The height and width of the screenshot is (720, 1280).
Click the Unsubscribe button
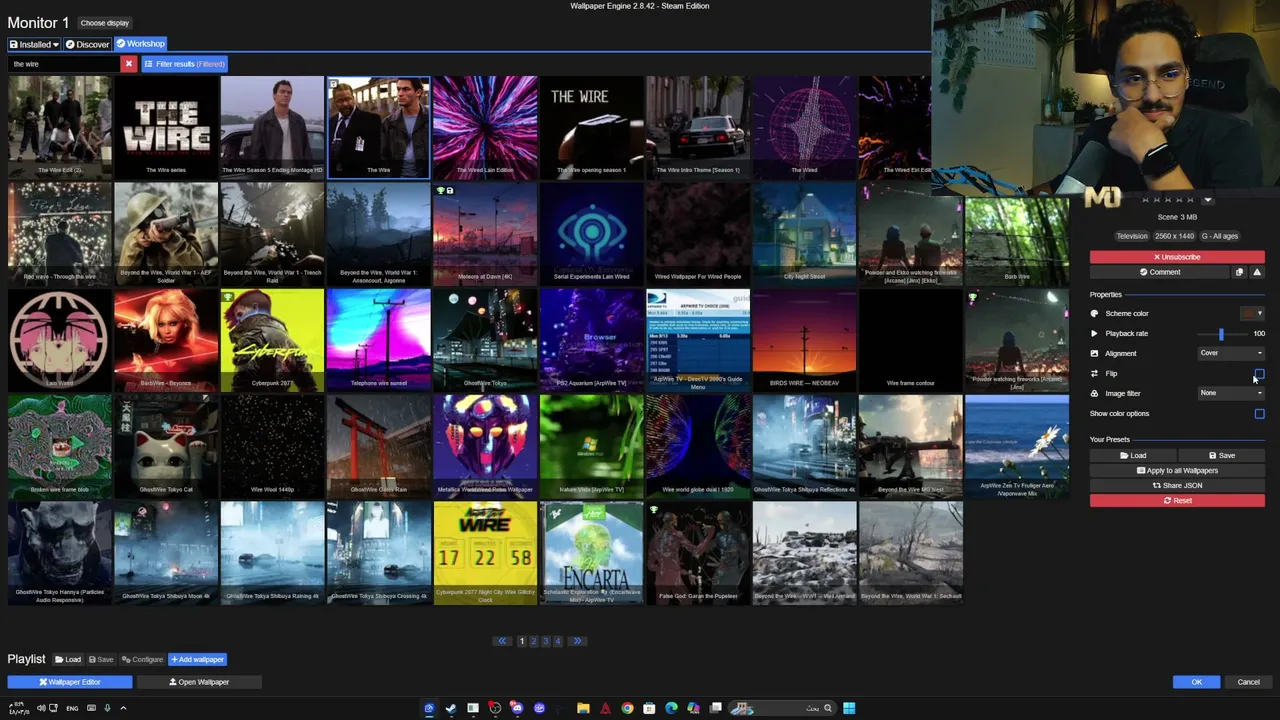pos(1177,257)
